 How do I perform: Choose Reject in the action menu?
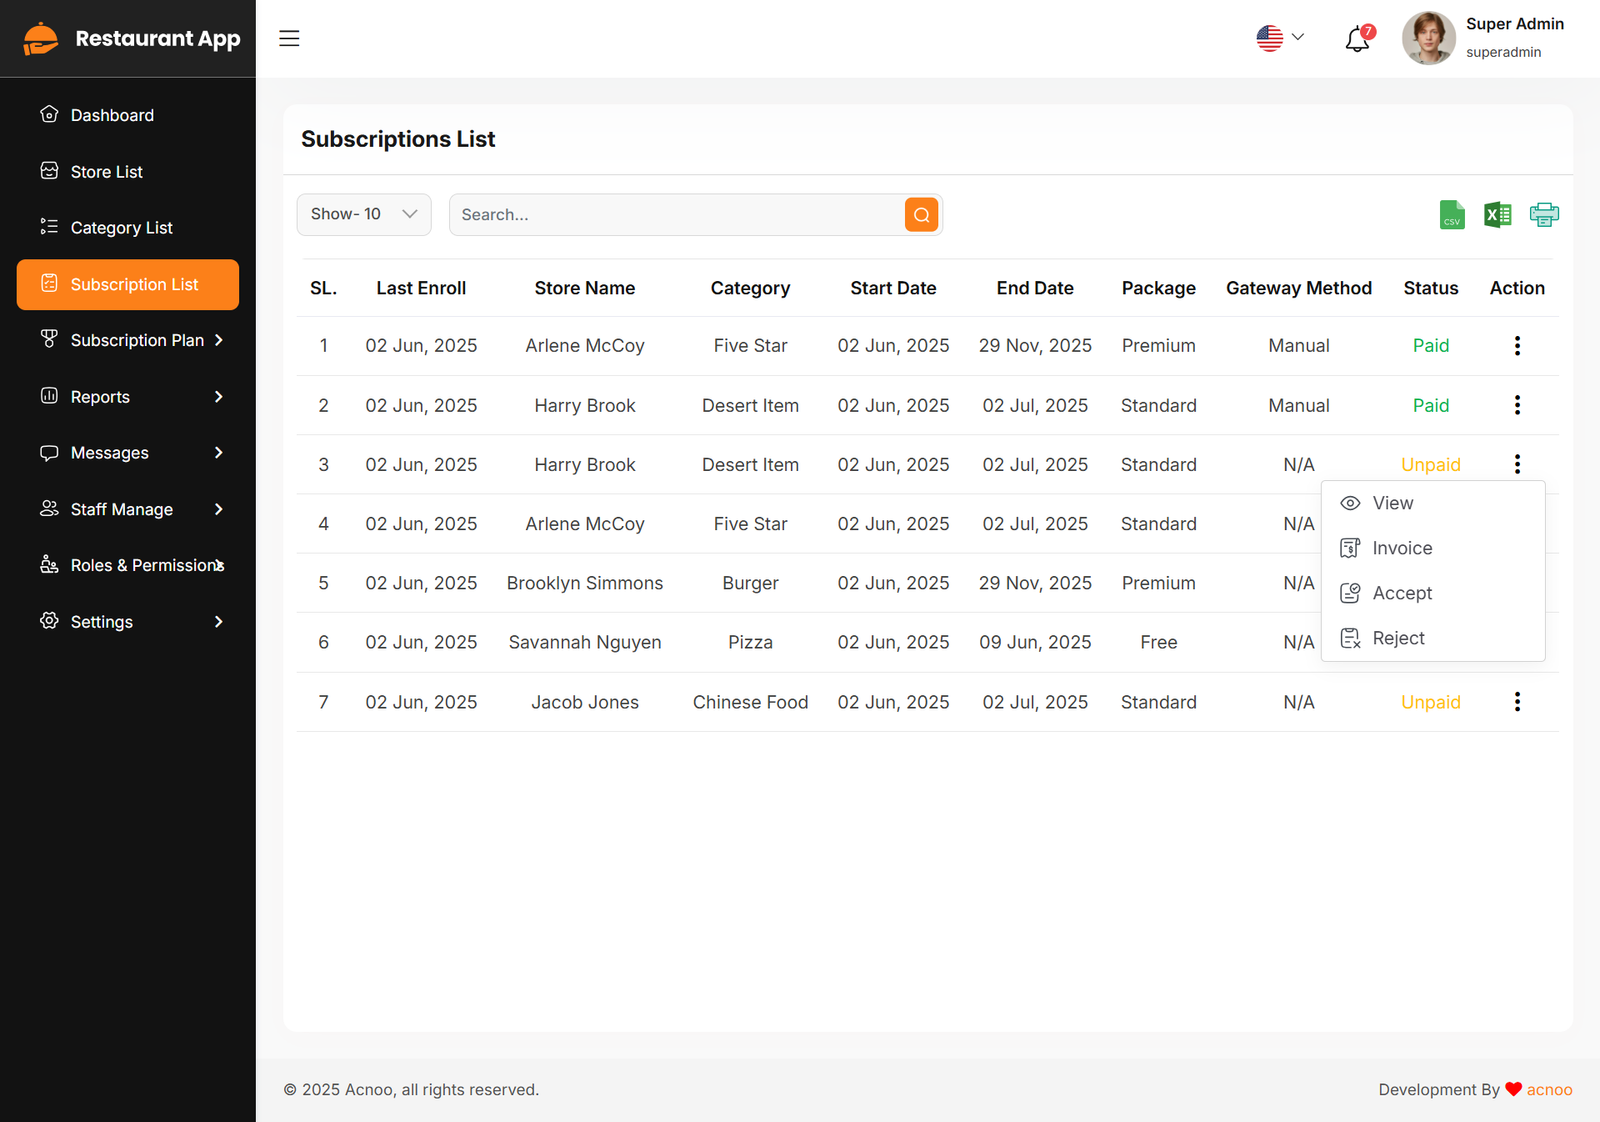point(1397,638)
